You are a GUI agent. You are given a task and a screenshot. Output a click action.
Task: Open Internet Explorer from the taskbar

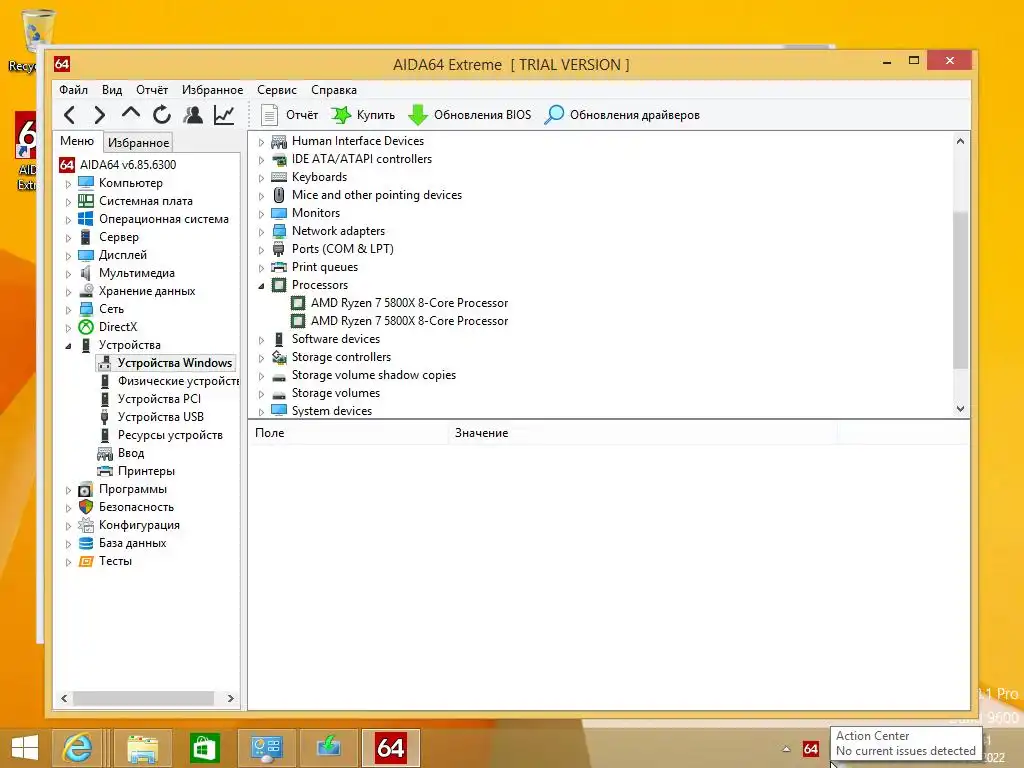click(79, 748)
